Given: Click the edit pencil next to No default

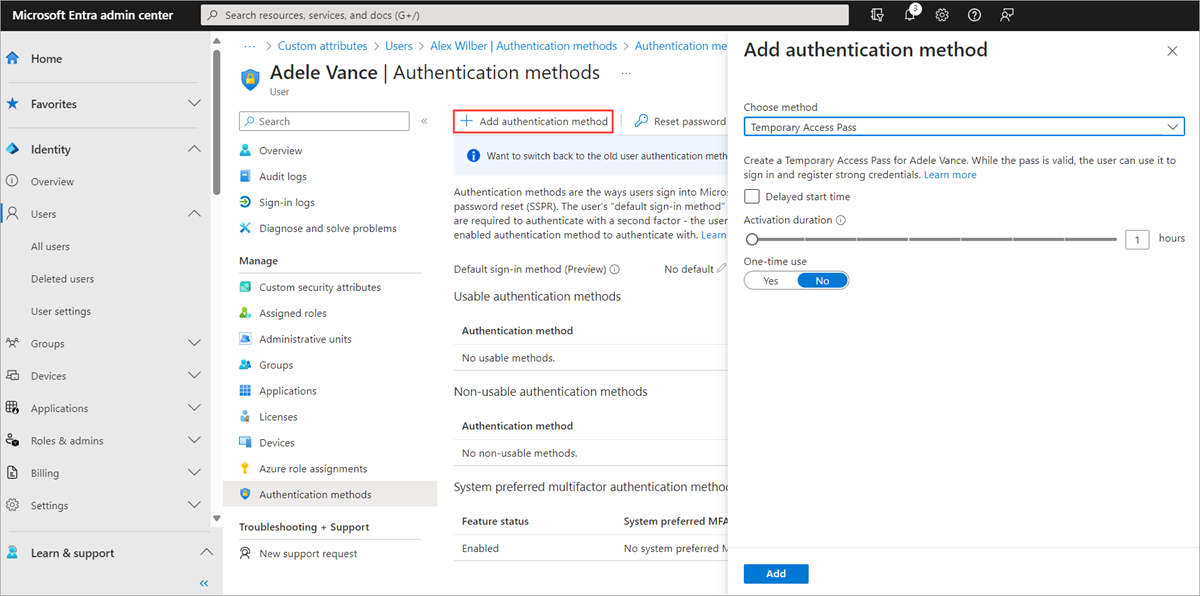Looking at the screenshot, I should 722,269.
